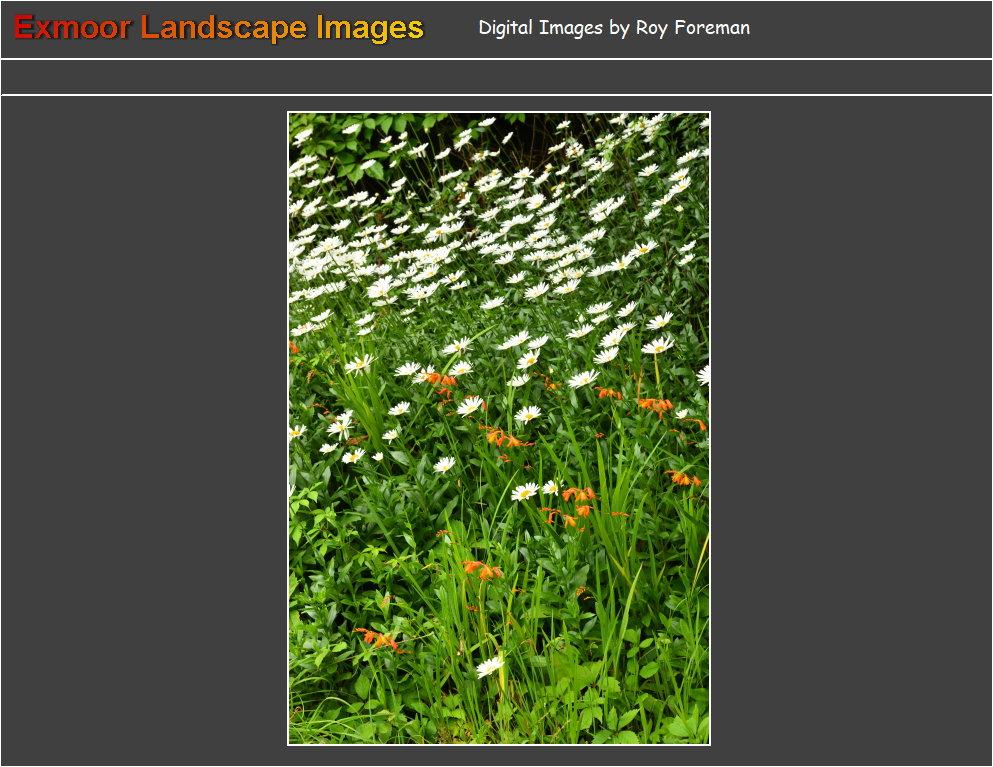Click the white divider line under the header
Image resolution: width=993 pixels, height=767 pixels.
496,59
